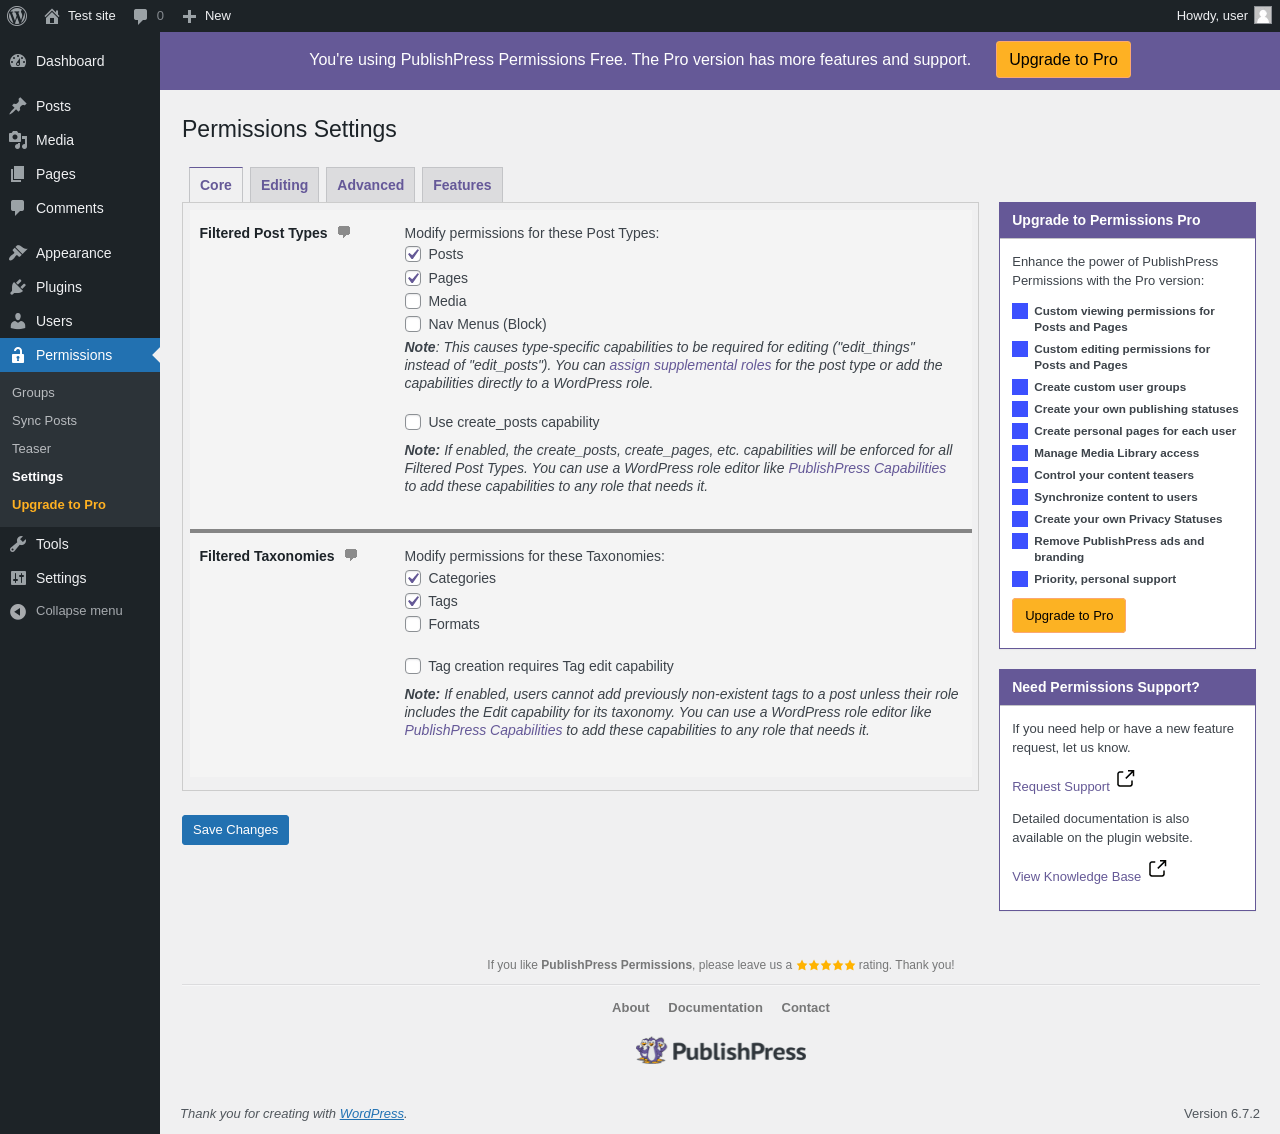Click the Pages icon in sidebar
This screenshot has height=1134, width=1280.
tap(18, 174)
